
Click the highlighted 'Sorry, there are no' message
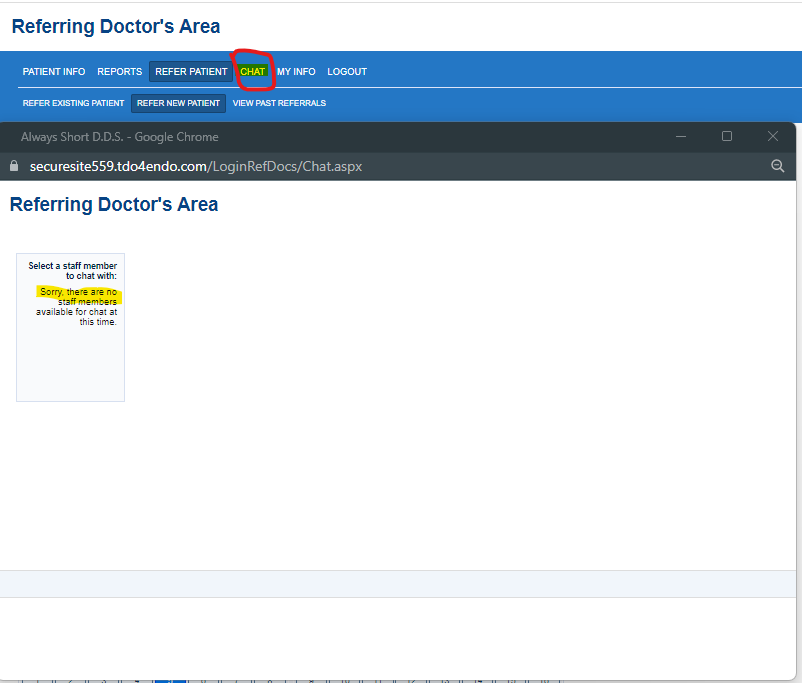[x=78, y=292]
